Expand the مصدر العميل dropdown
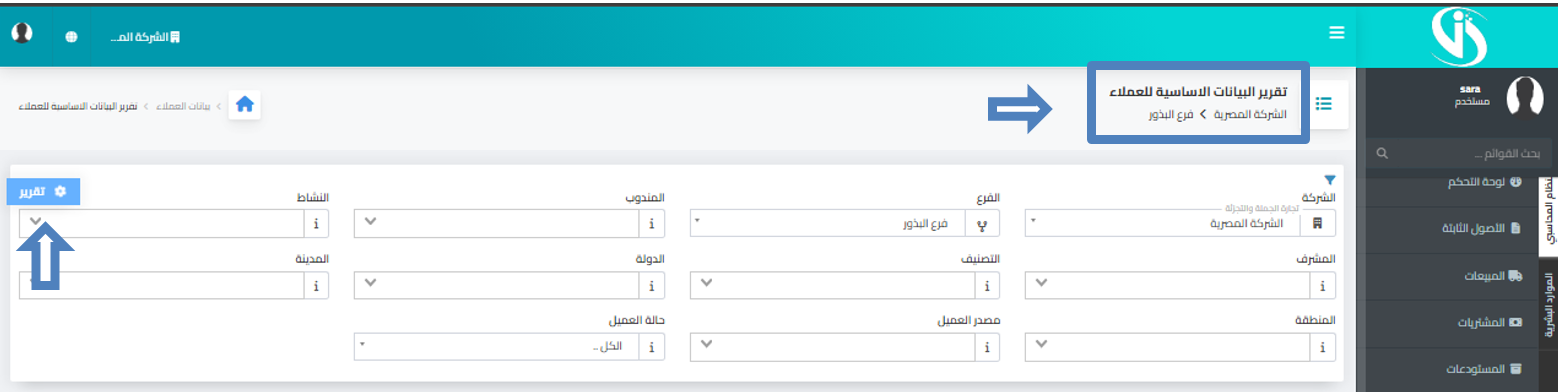 (x=833, y=347)
